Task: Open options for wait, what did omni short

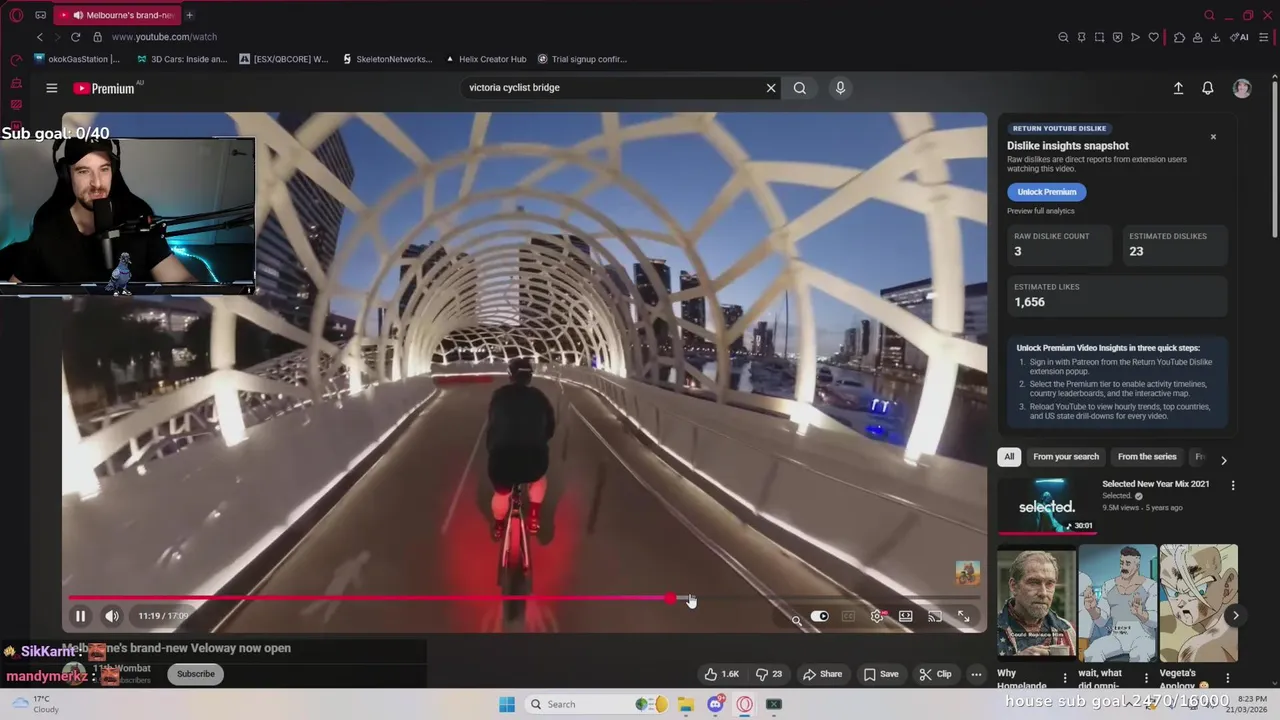Action: tap(1146, 678)
